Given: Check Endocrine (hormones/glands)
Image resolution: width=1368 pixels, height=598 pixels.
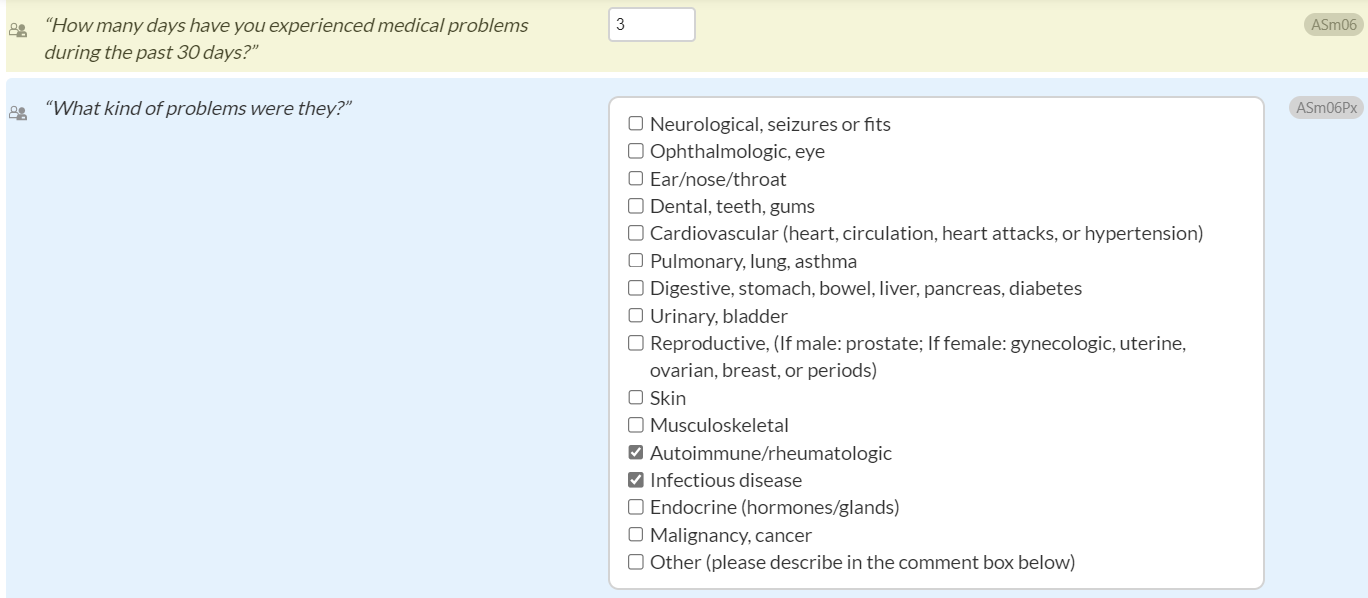Looking at the screenshot, I should [636, 507].
